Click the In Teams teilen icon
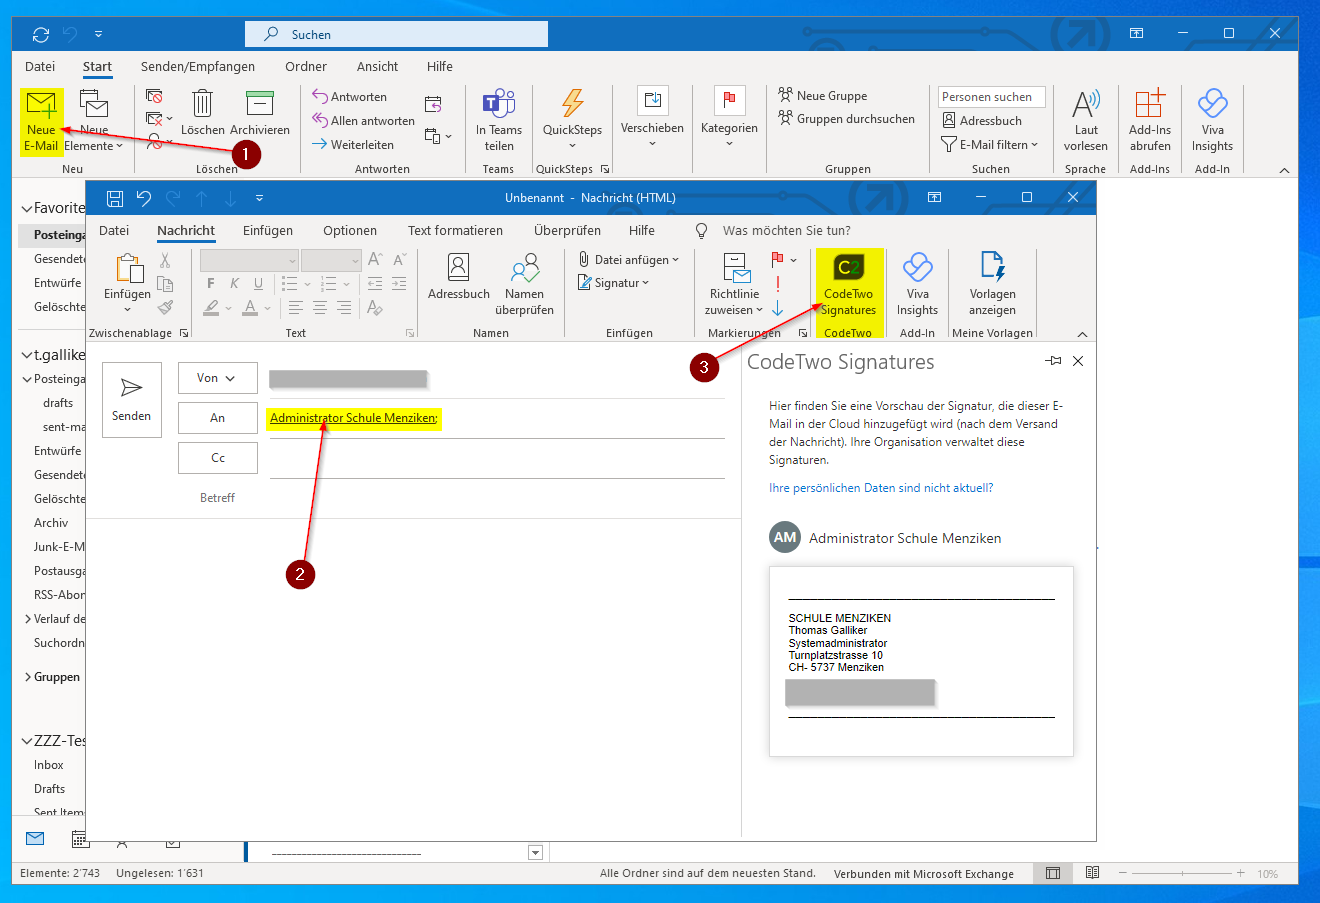This screenshot has height=903, width=1320. point(498,103)
